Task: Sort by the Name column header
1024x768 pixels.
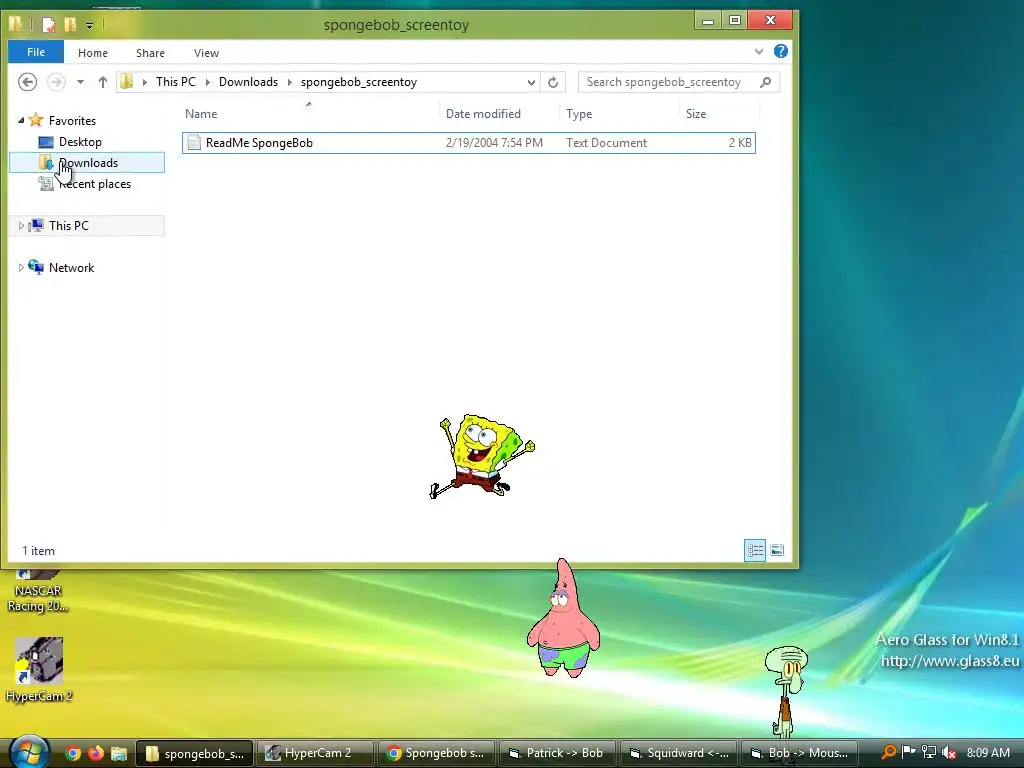Action: (x=311, y=114)
